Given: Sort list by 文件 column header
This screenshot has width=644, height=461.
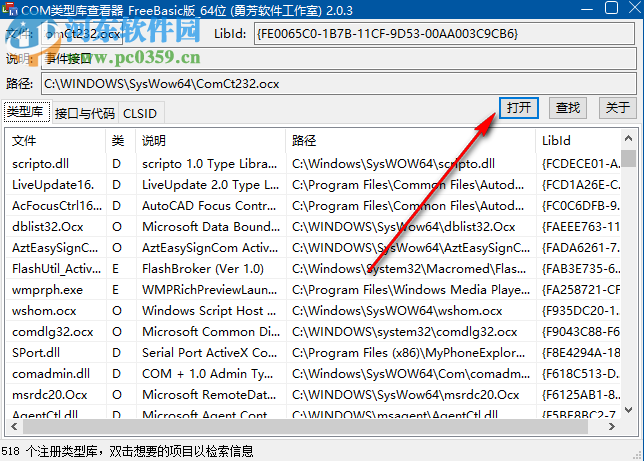Looking at the screenshot, I should pos(55,141).
